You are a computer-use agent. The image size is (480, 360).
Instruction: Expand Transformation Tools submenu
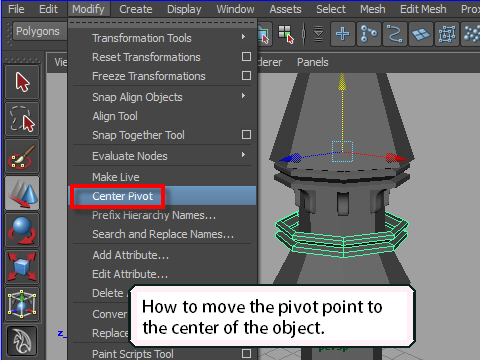click(244, 37)
